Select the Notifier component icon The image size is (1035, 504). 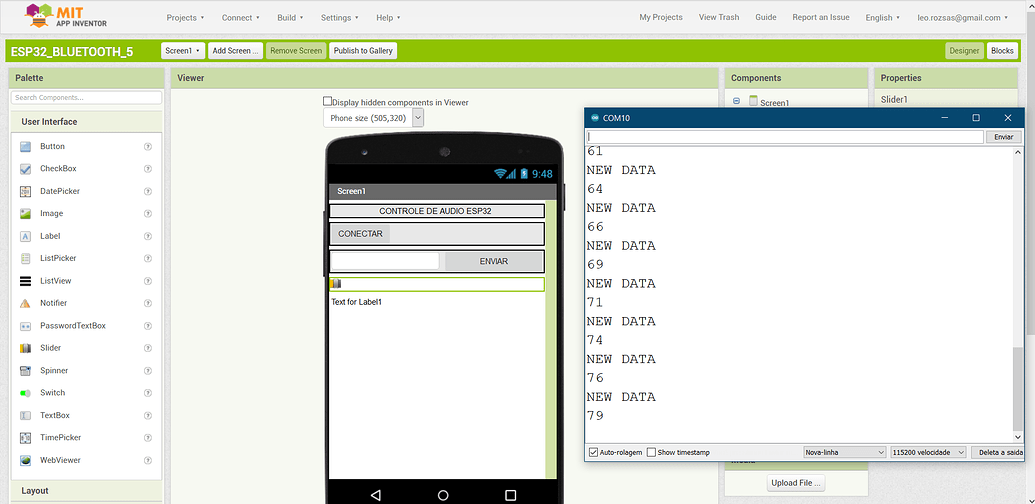pos(26,303)
